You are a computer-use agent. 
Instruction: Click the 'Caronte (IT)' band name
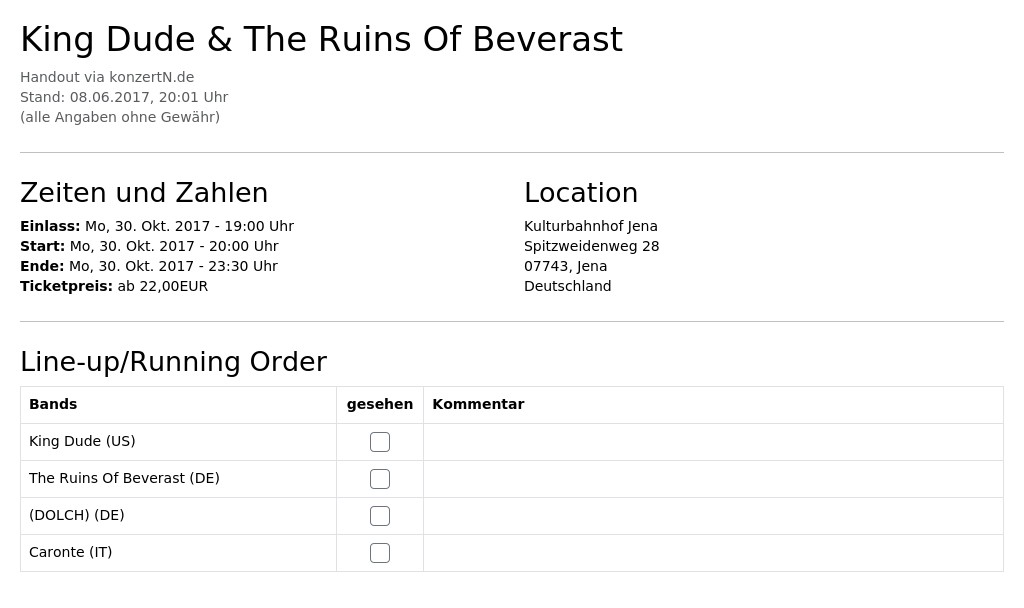(x=71, y=552)
